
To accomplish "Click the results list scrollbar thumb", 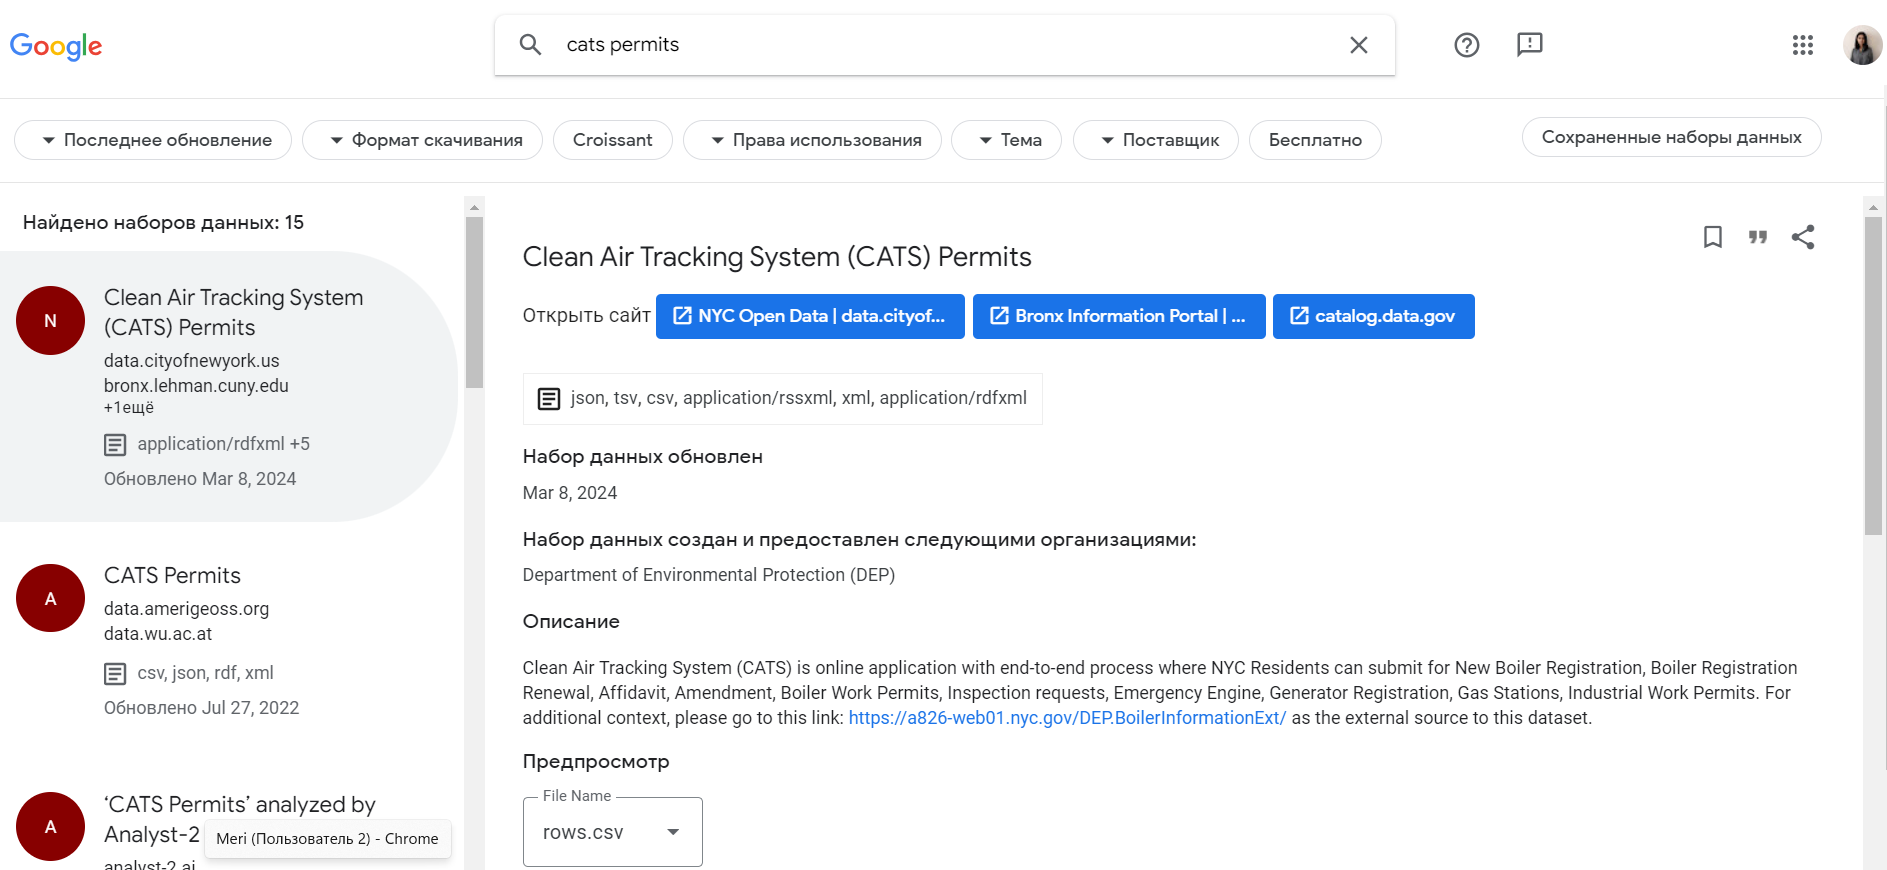I will pyautogui.click(x=475, y=302).
